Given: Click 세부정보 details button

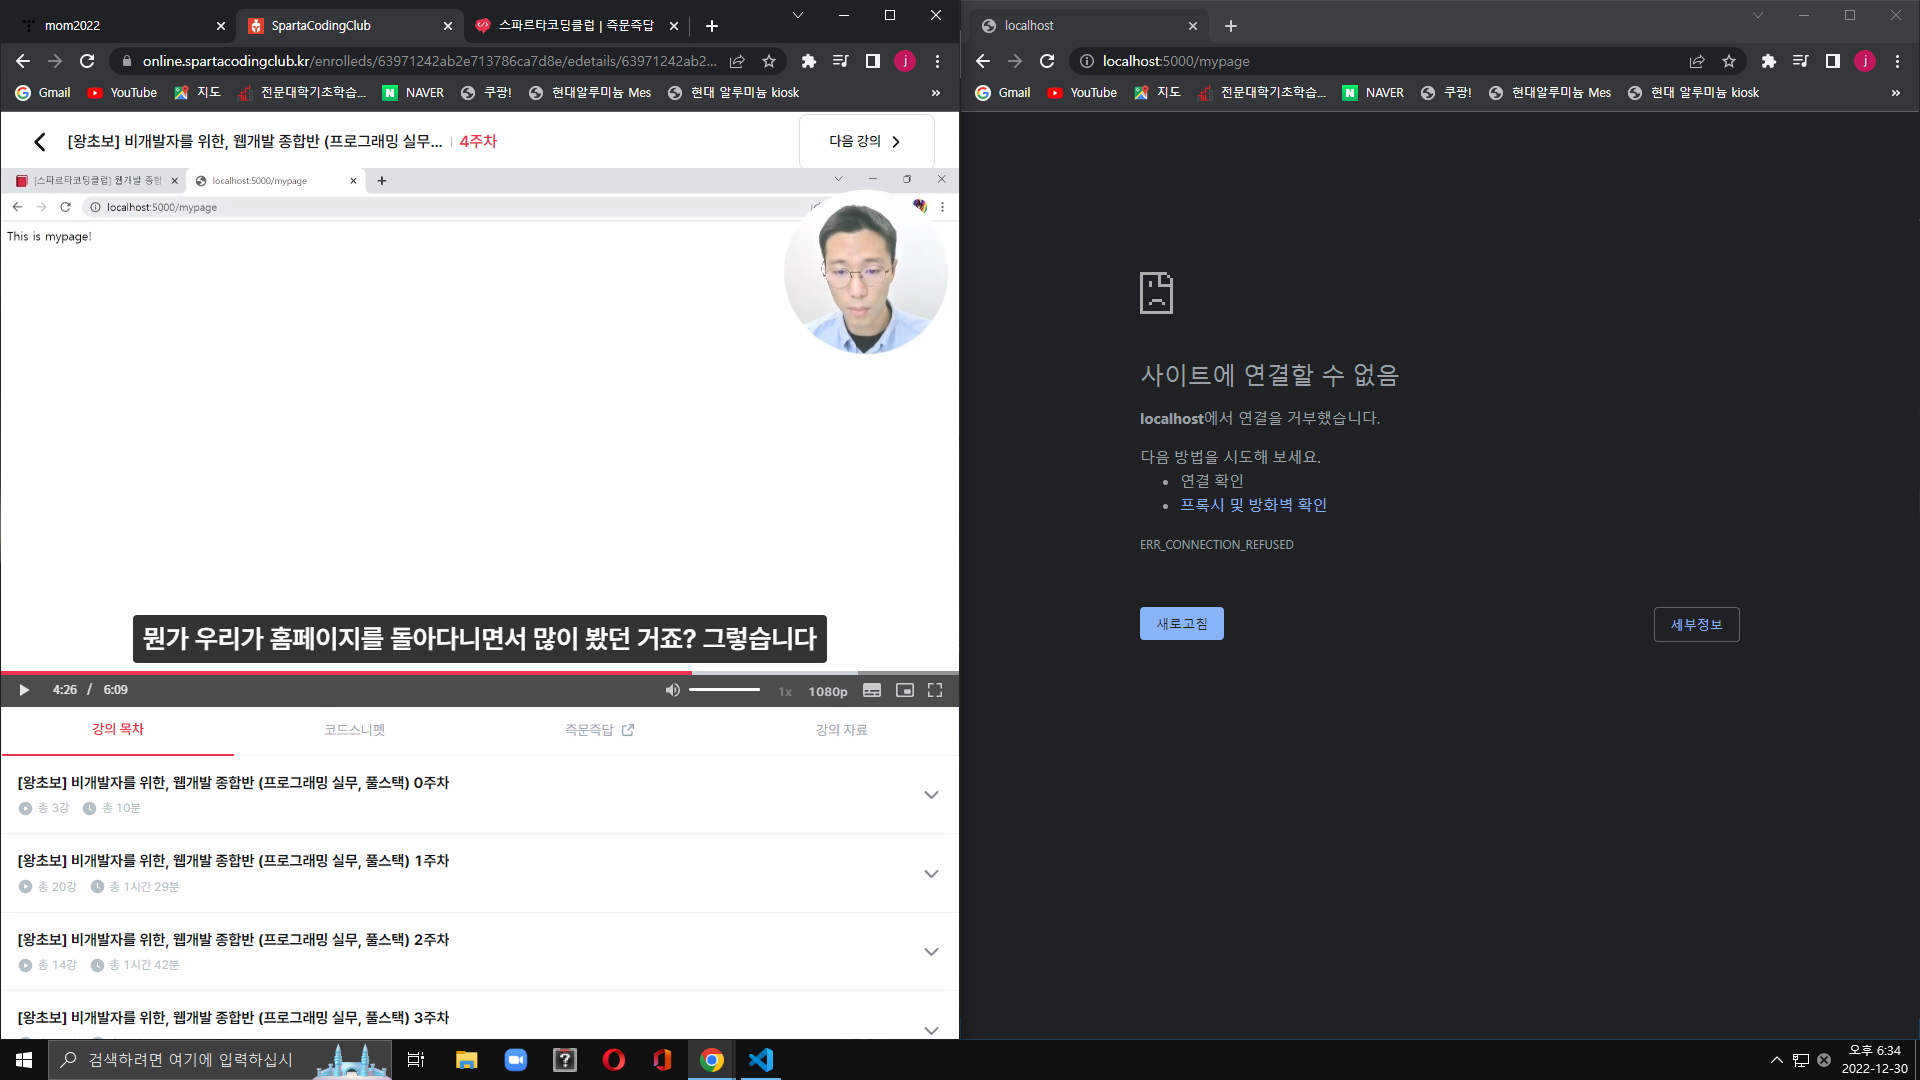Looking at the screenshot, I should pyautogui.click(x=1696, y=624).
